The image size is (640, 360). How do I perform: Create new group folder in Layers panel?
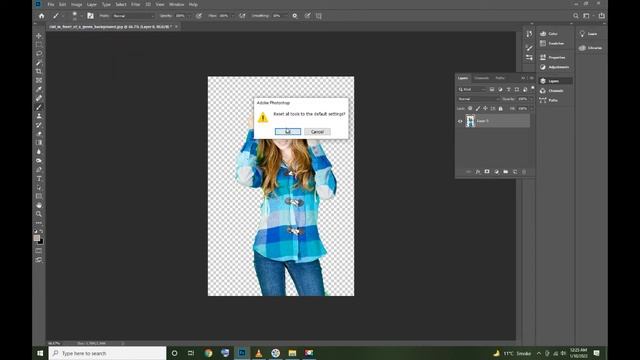click(x=506, y=172)
